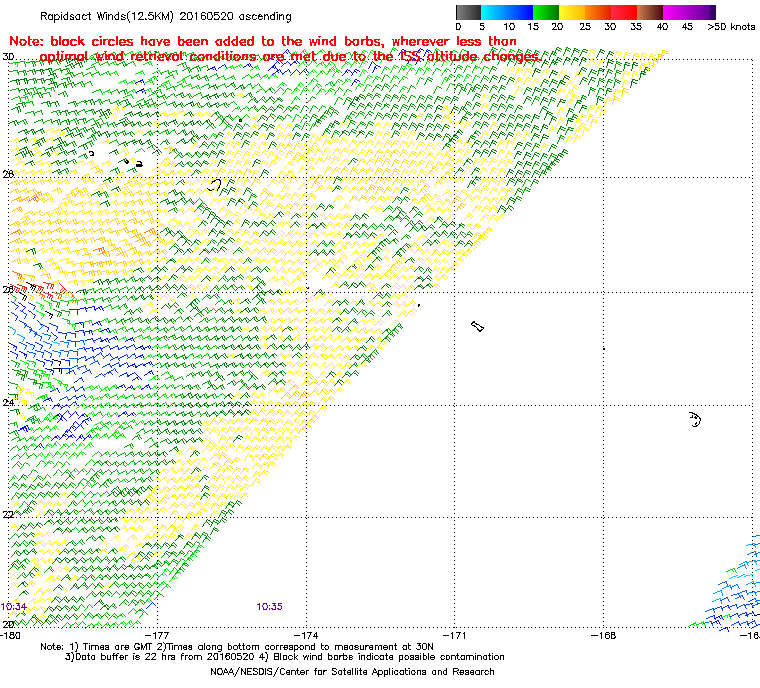The width and height of the screenshot is (760, 688).
Task: Click the title 'Rapidscat Winds(12.5KM) 20160520 ascending'
Action: [166, 16]
